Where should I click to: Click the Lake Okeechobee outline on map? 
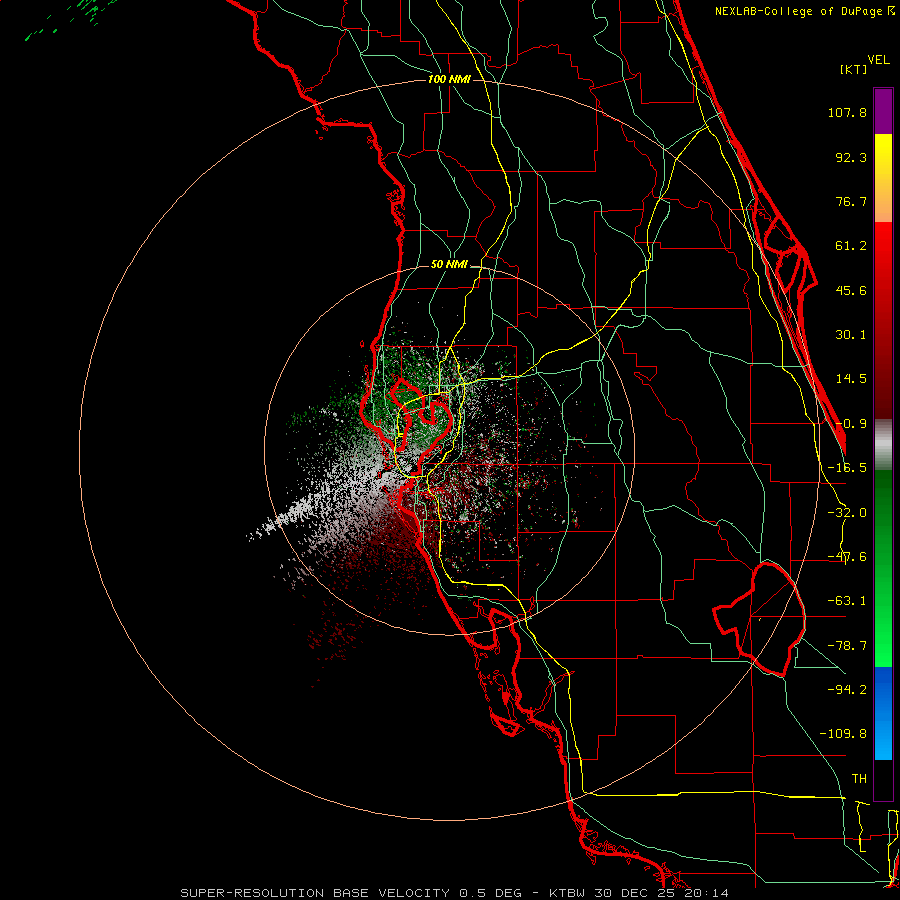point(759,619)
